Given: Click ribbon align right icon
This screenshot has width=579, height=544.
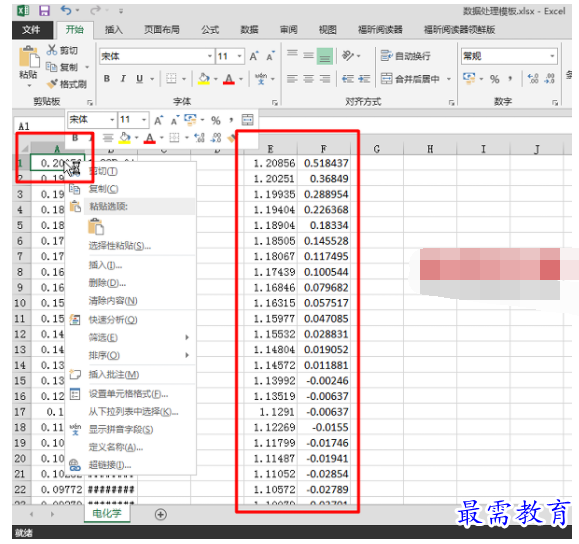Looking at the screenshot, I should pyautogui.click(x=325, y=79).
